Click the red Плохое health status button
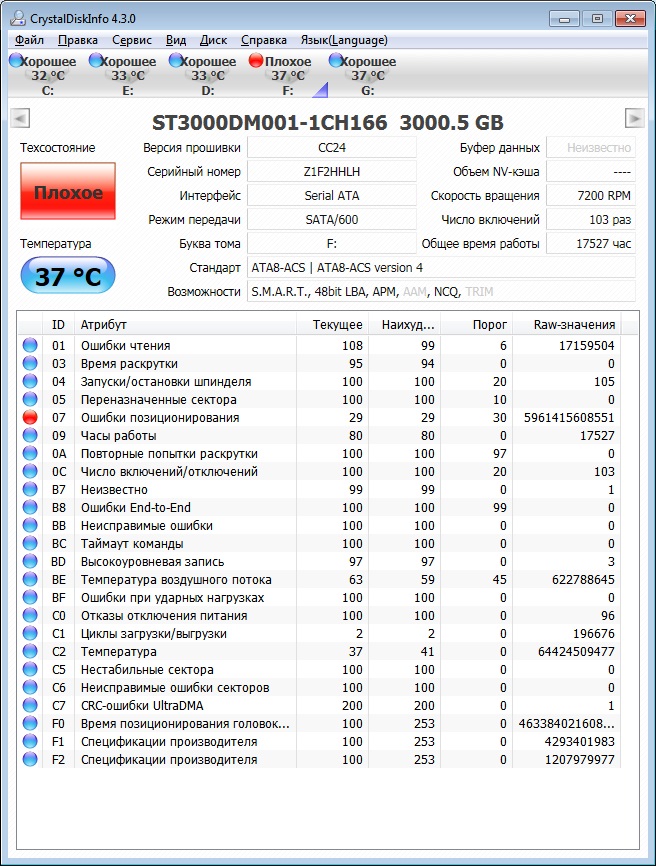 pyautogui.click(x=68, y=191)
